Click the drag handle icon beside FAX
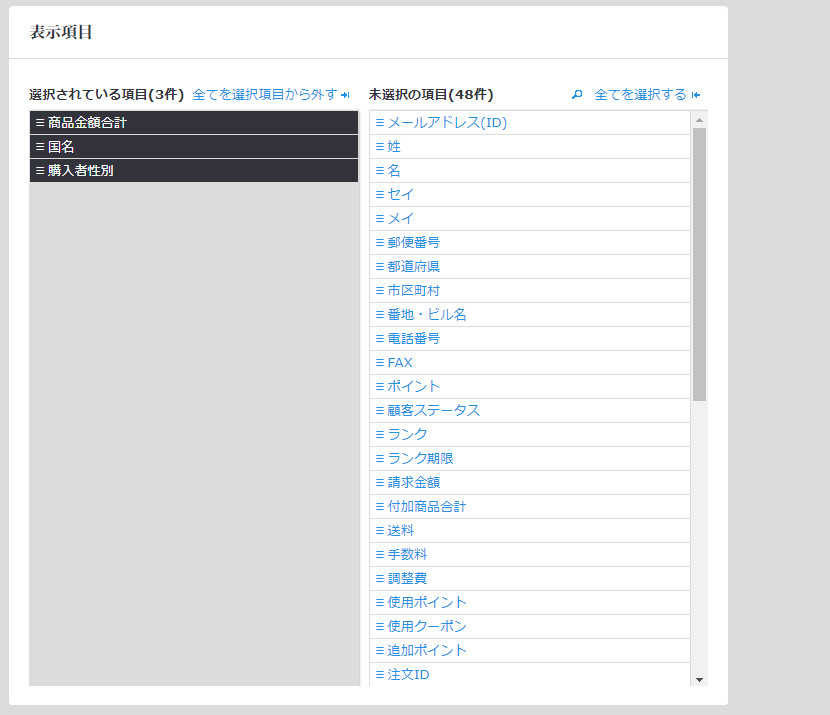The height and width of the screenshot is (715, 830). (380, 363)
